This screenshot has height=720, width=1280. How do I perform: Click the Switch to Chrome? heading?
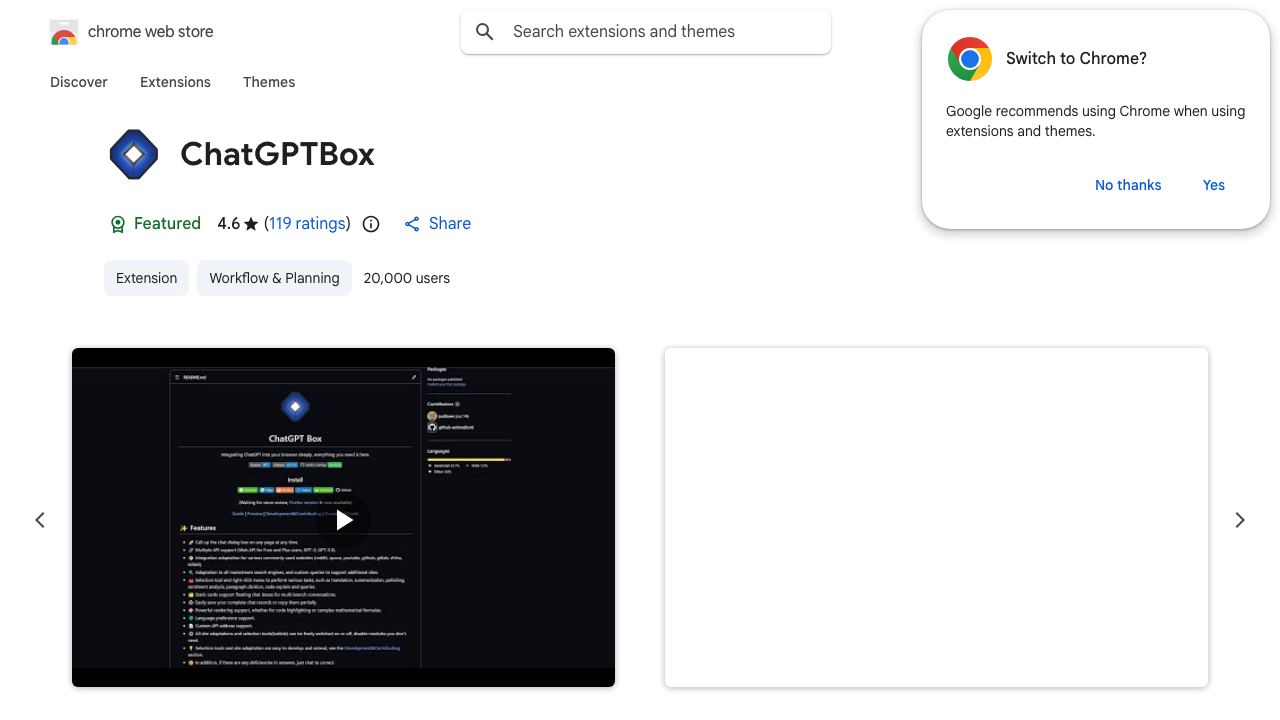coord(1076,59)
